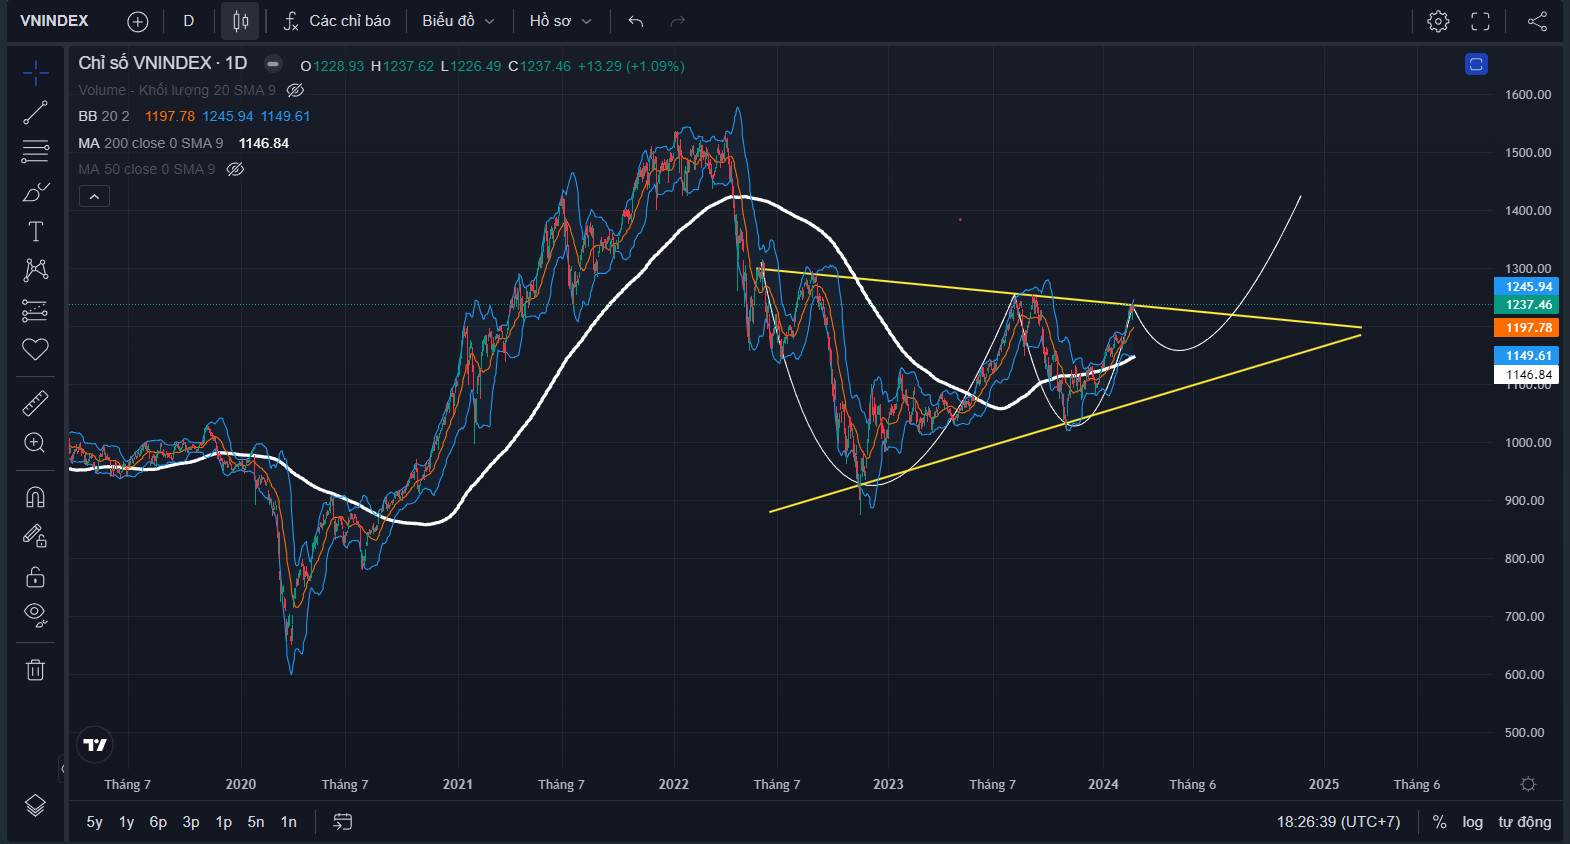Set range to 1y
The height and width of the screenshot is (844, 1570).
coord(127,822)
